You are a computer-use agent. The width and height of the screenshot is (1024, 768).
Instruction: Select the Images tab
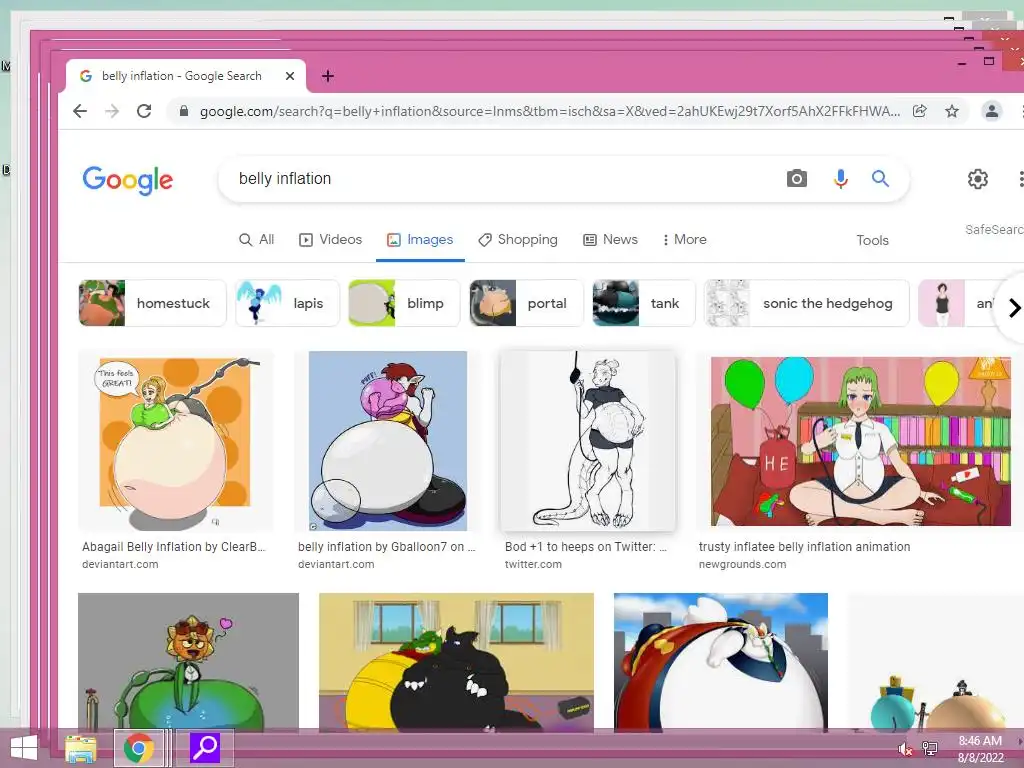click(420, 240)
